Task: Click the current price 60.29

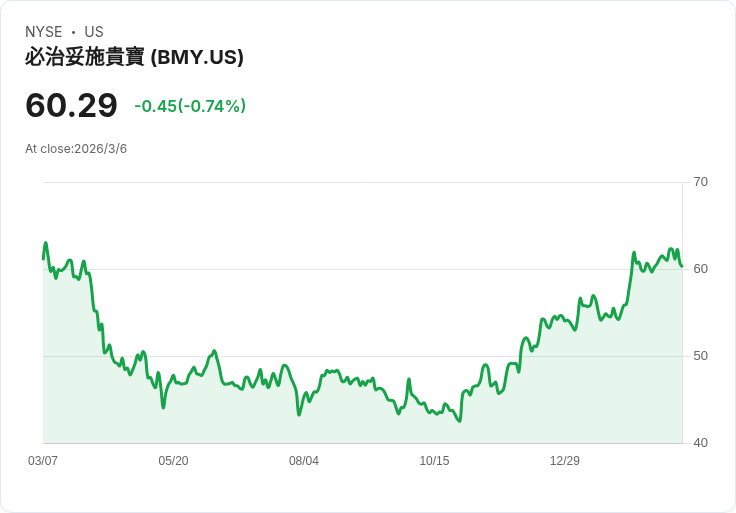Action: point(71,105)
